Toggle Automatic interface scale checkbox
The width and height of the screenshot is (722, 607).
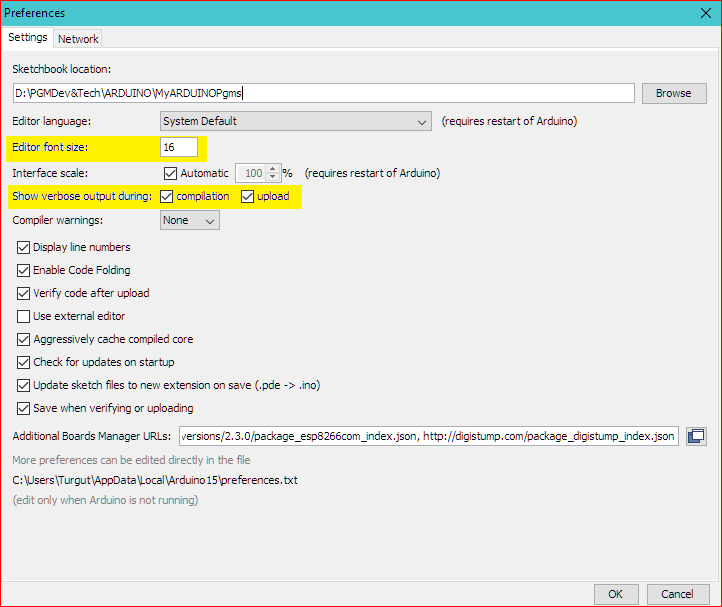click(x=170, y=173)
